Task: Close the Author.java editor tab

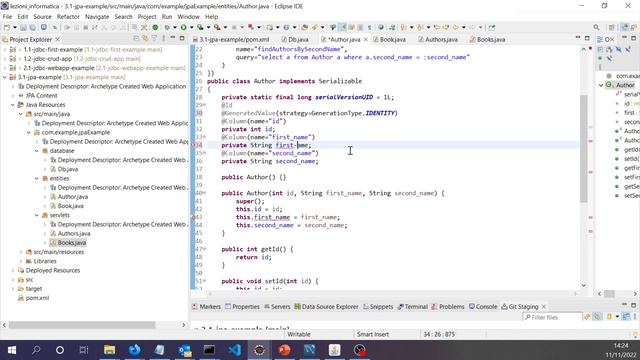Action: [x=366, y=40]
